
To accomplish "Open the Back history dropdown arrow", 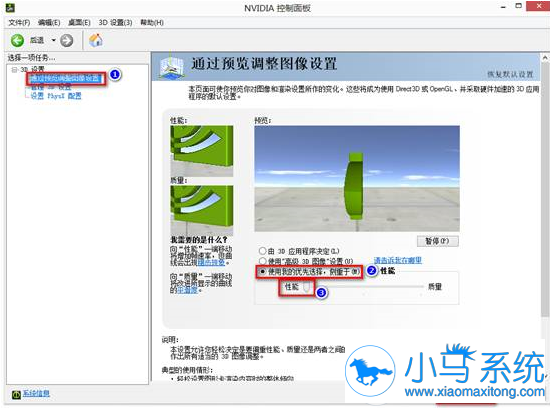I will (53, 40).
